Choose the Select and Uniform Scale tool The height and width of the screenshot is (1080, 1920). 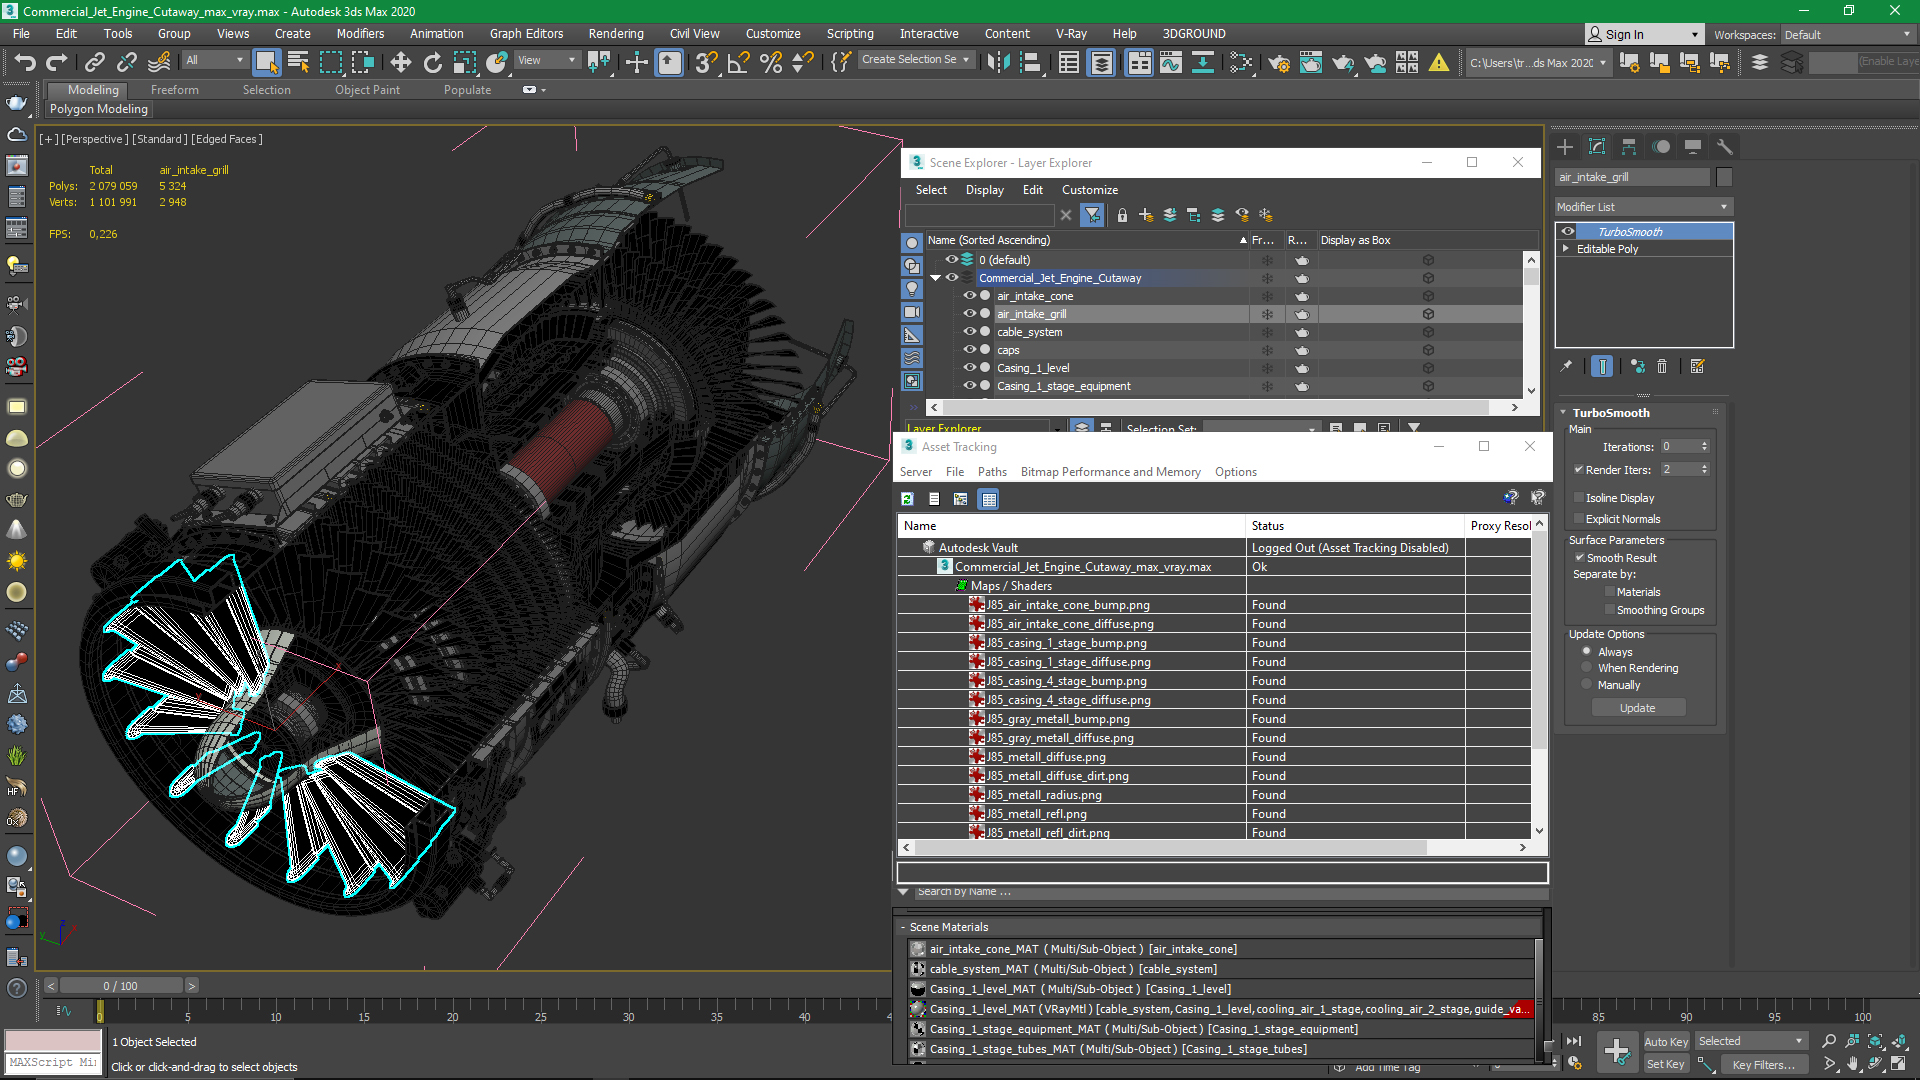(x=464, y=62)
